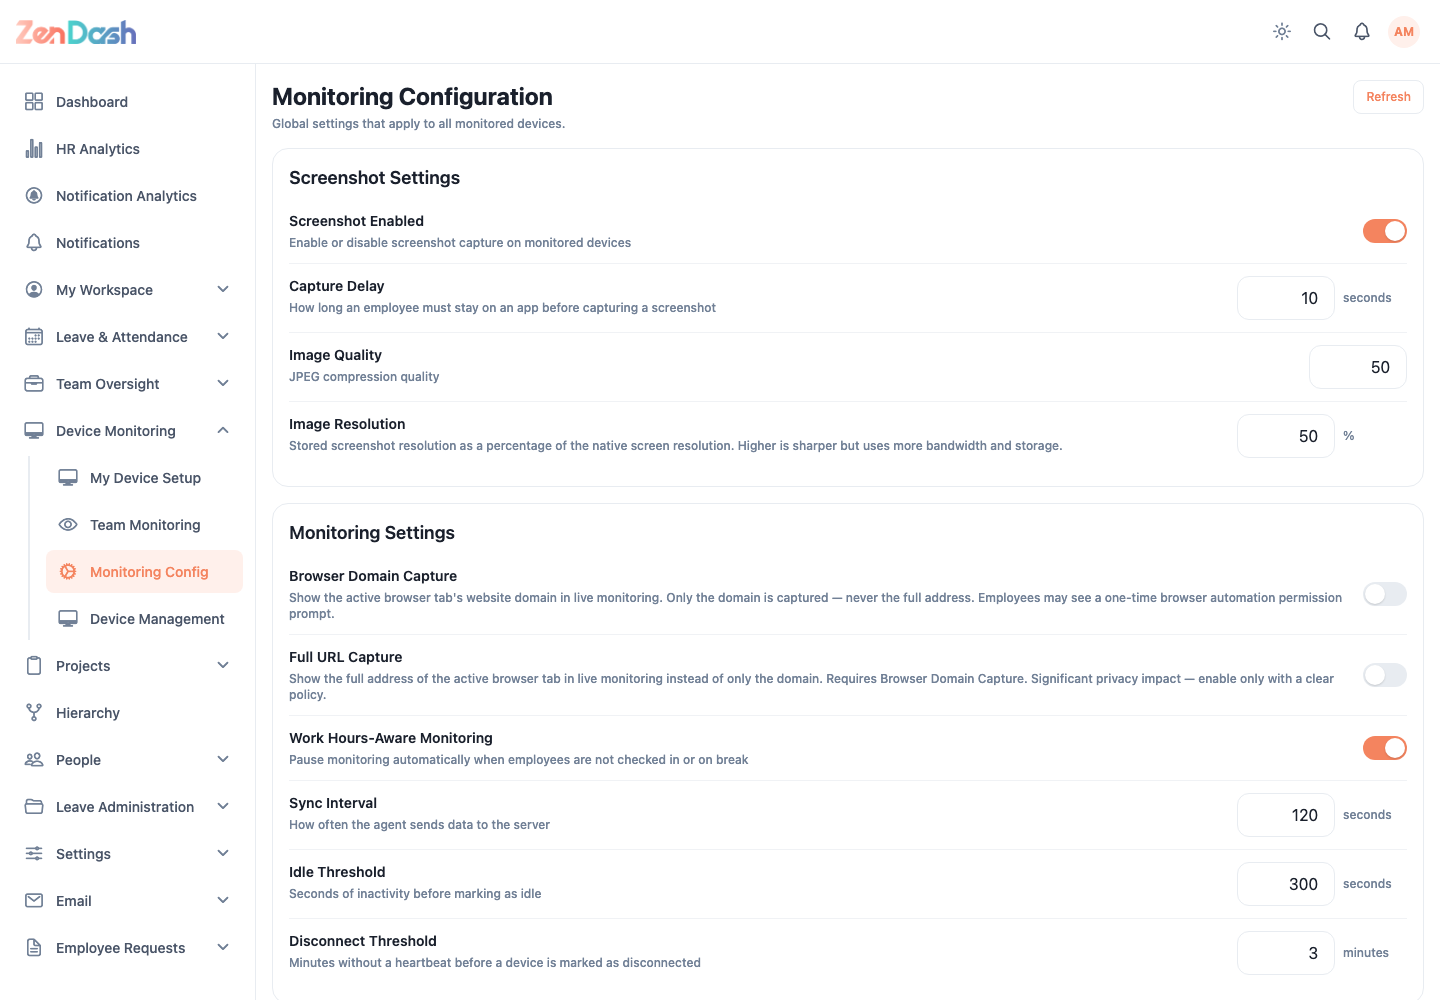Collapse the Device Monitoring section chevron

tap(223, 430)
